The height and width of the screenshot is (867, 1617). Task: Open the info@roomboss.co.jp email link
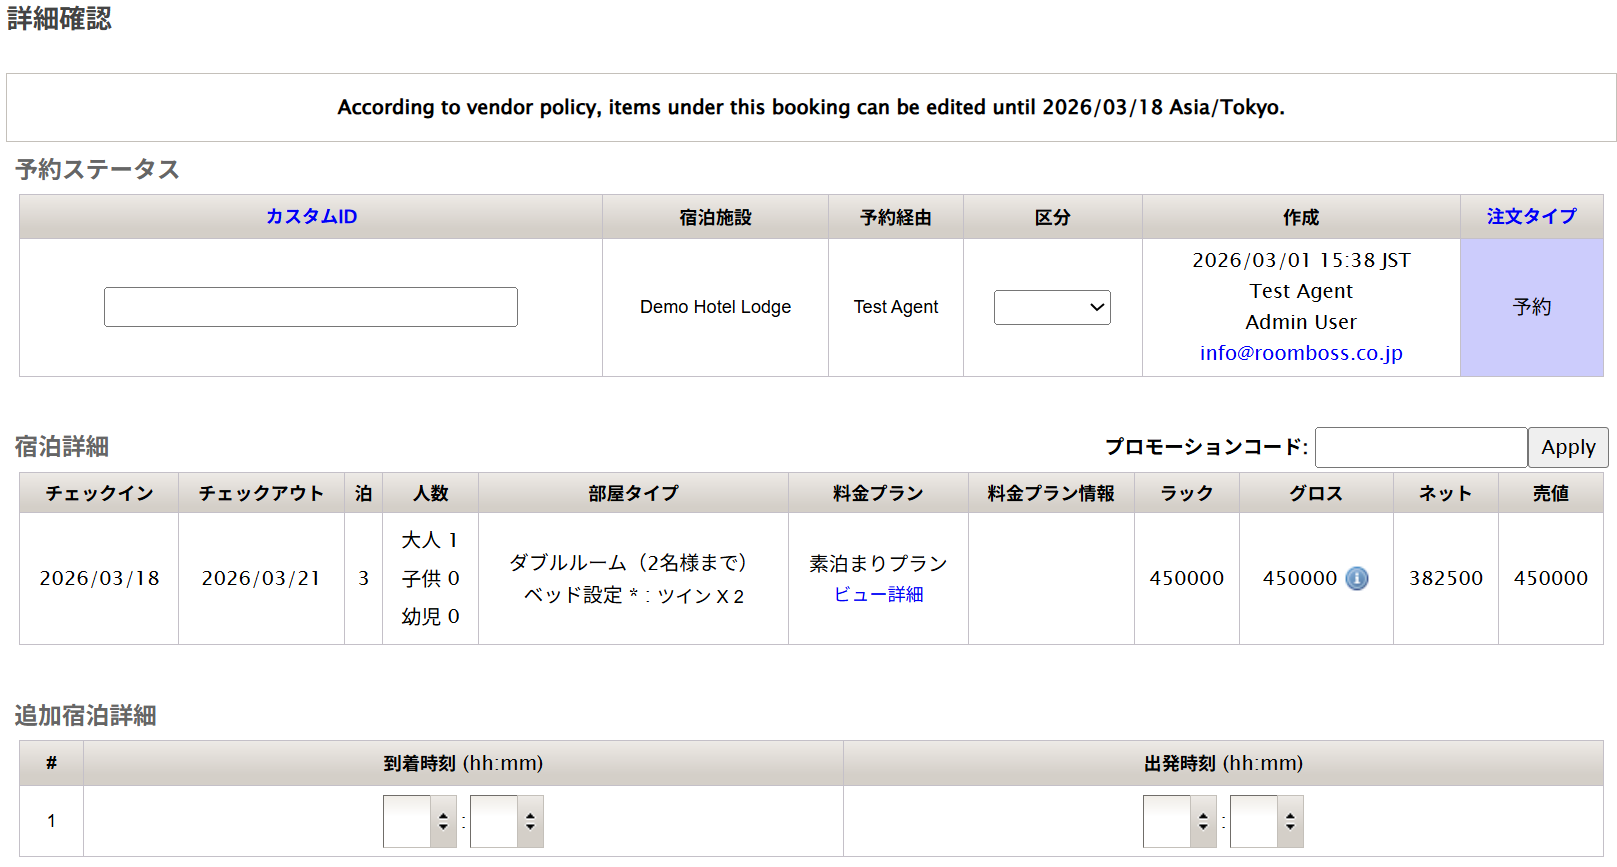pyautogui.click(x=1300, y=353)
